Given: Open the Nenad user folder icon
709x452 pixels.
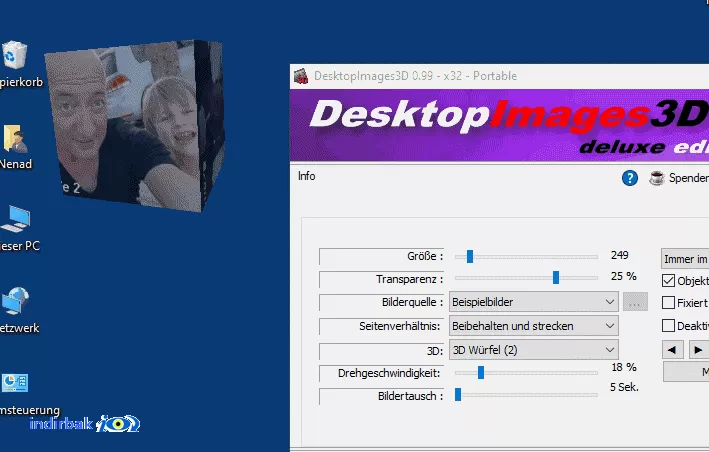Looking at the screenshot, I should [15, 139].
